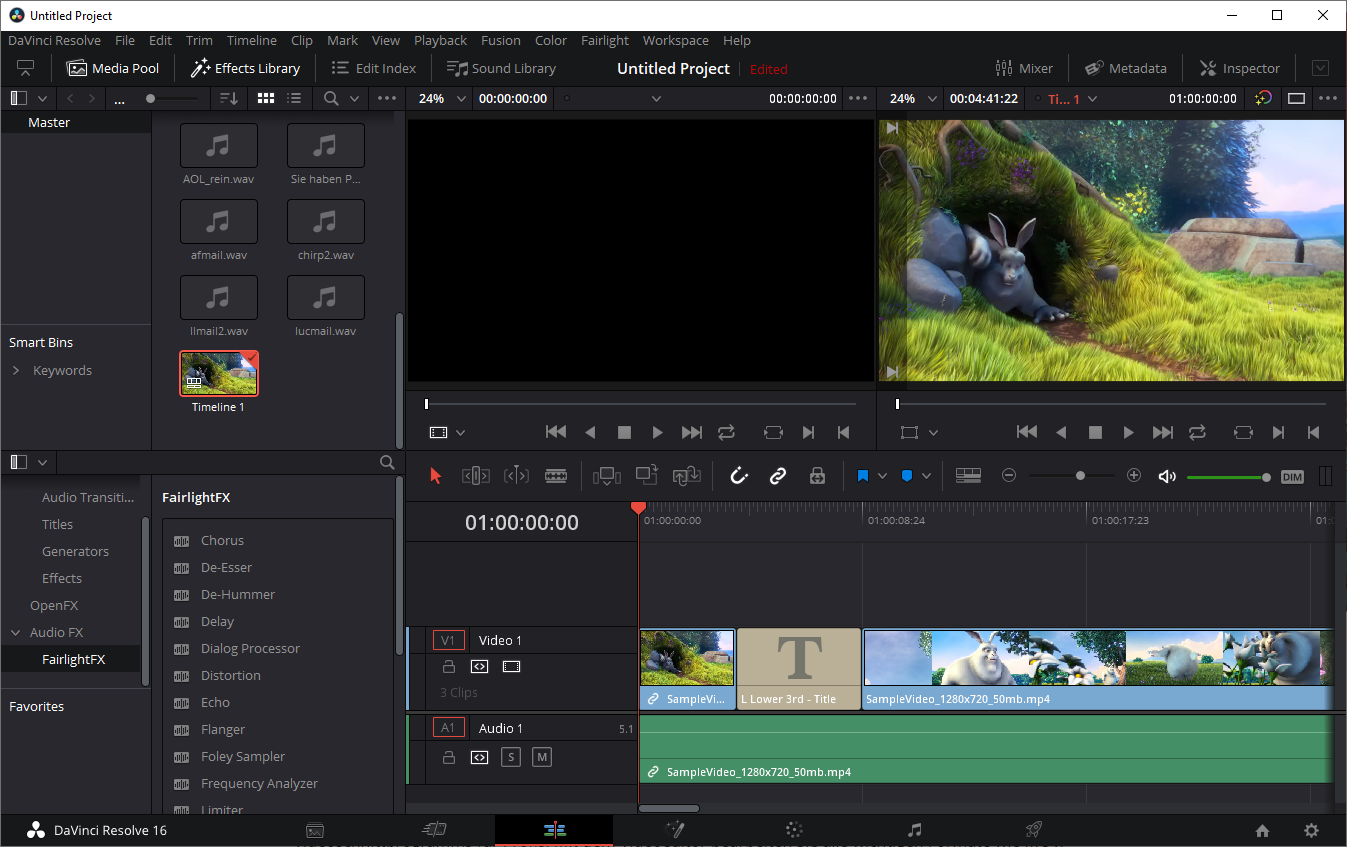Screen dimensions: 1347x847
Task: Click the green volume slider
Action: click(1226, 477)
